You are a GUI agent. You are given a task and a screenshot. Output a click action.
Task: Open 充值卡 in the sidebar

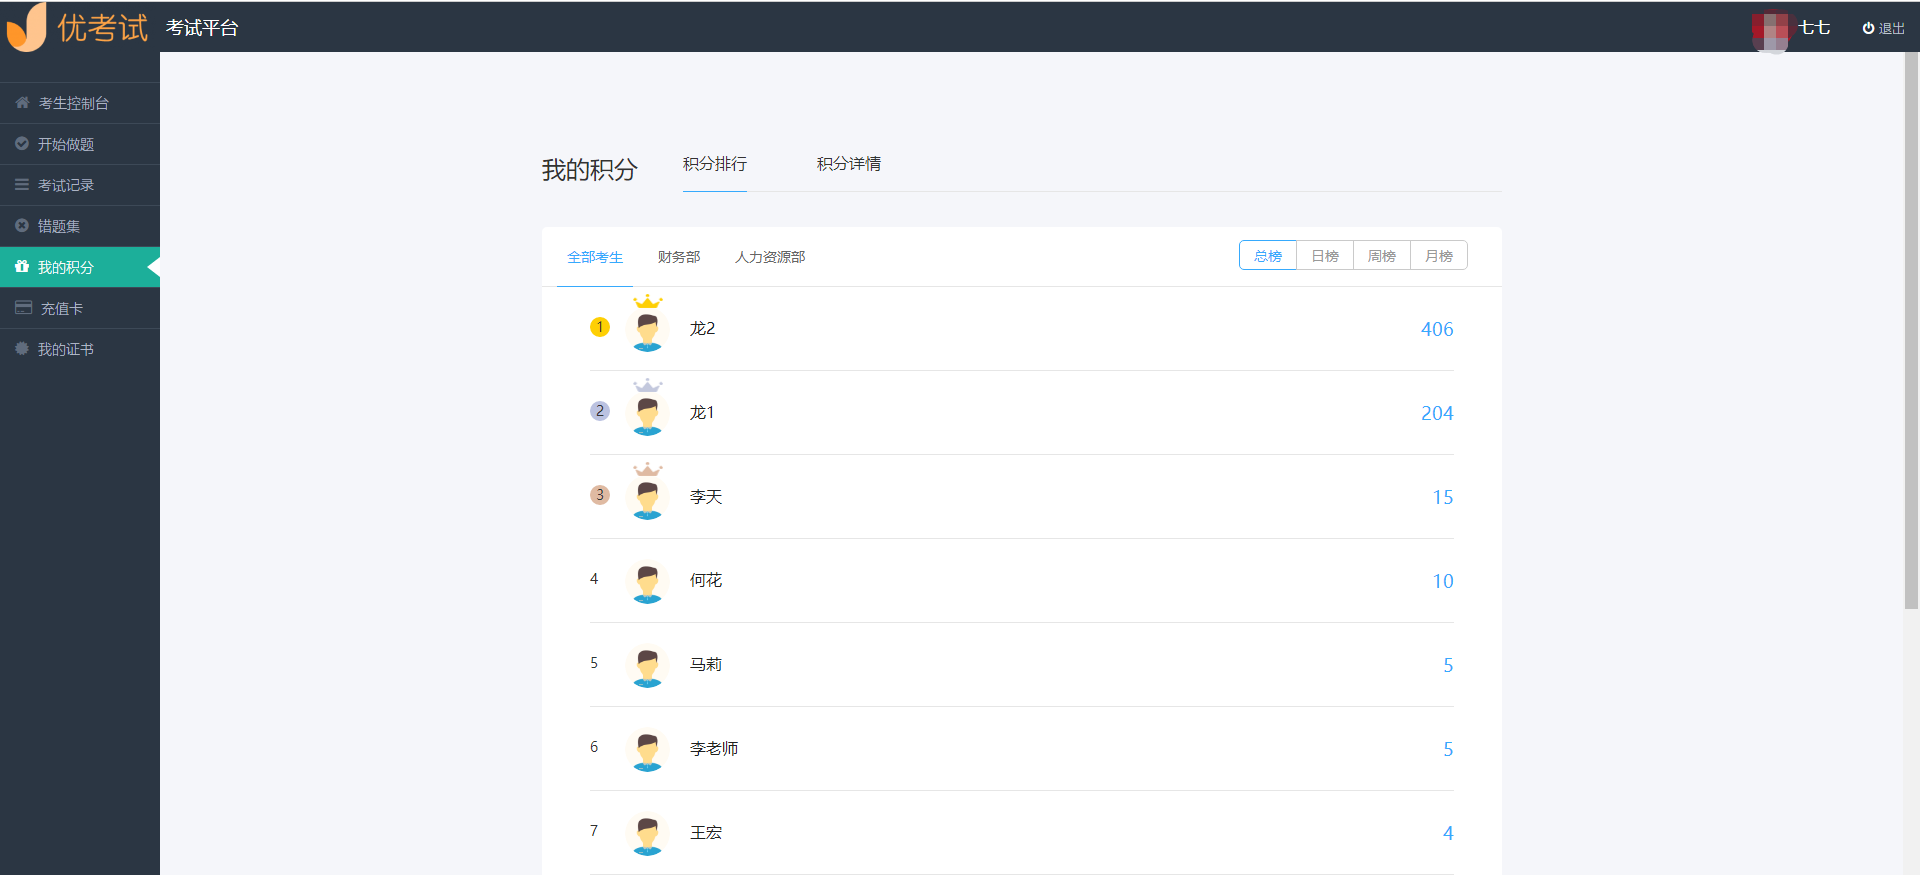80,308
